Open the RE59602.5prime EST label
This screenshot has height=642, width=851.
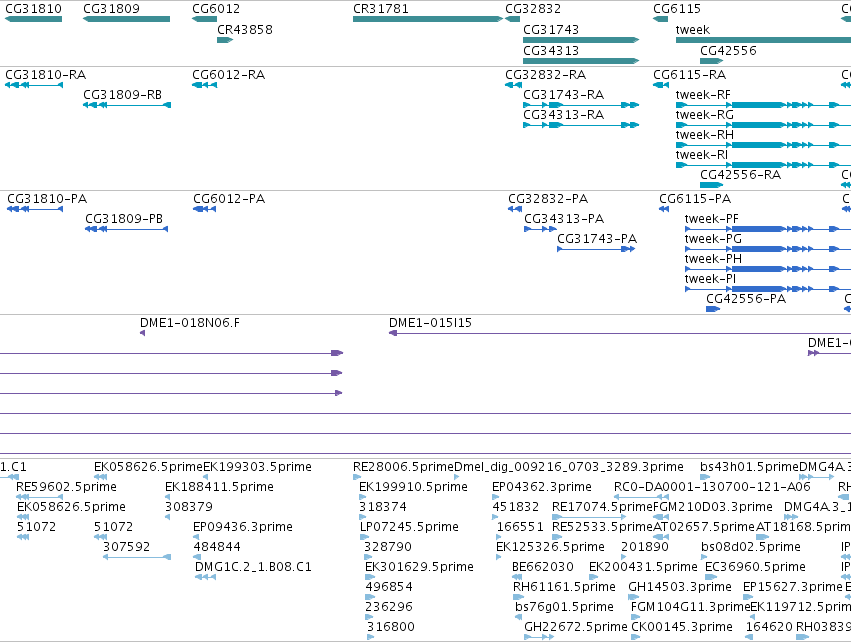66,487
